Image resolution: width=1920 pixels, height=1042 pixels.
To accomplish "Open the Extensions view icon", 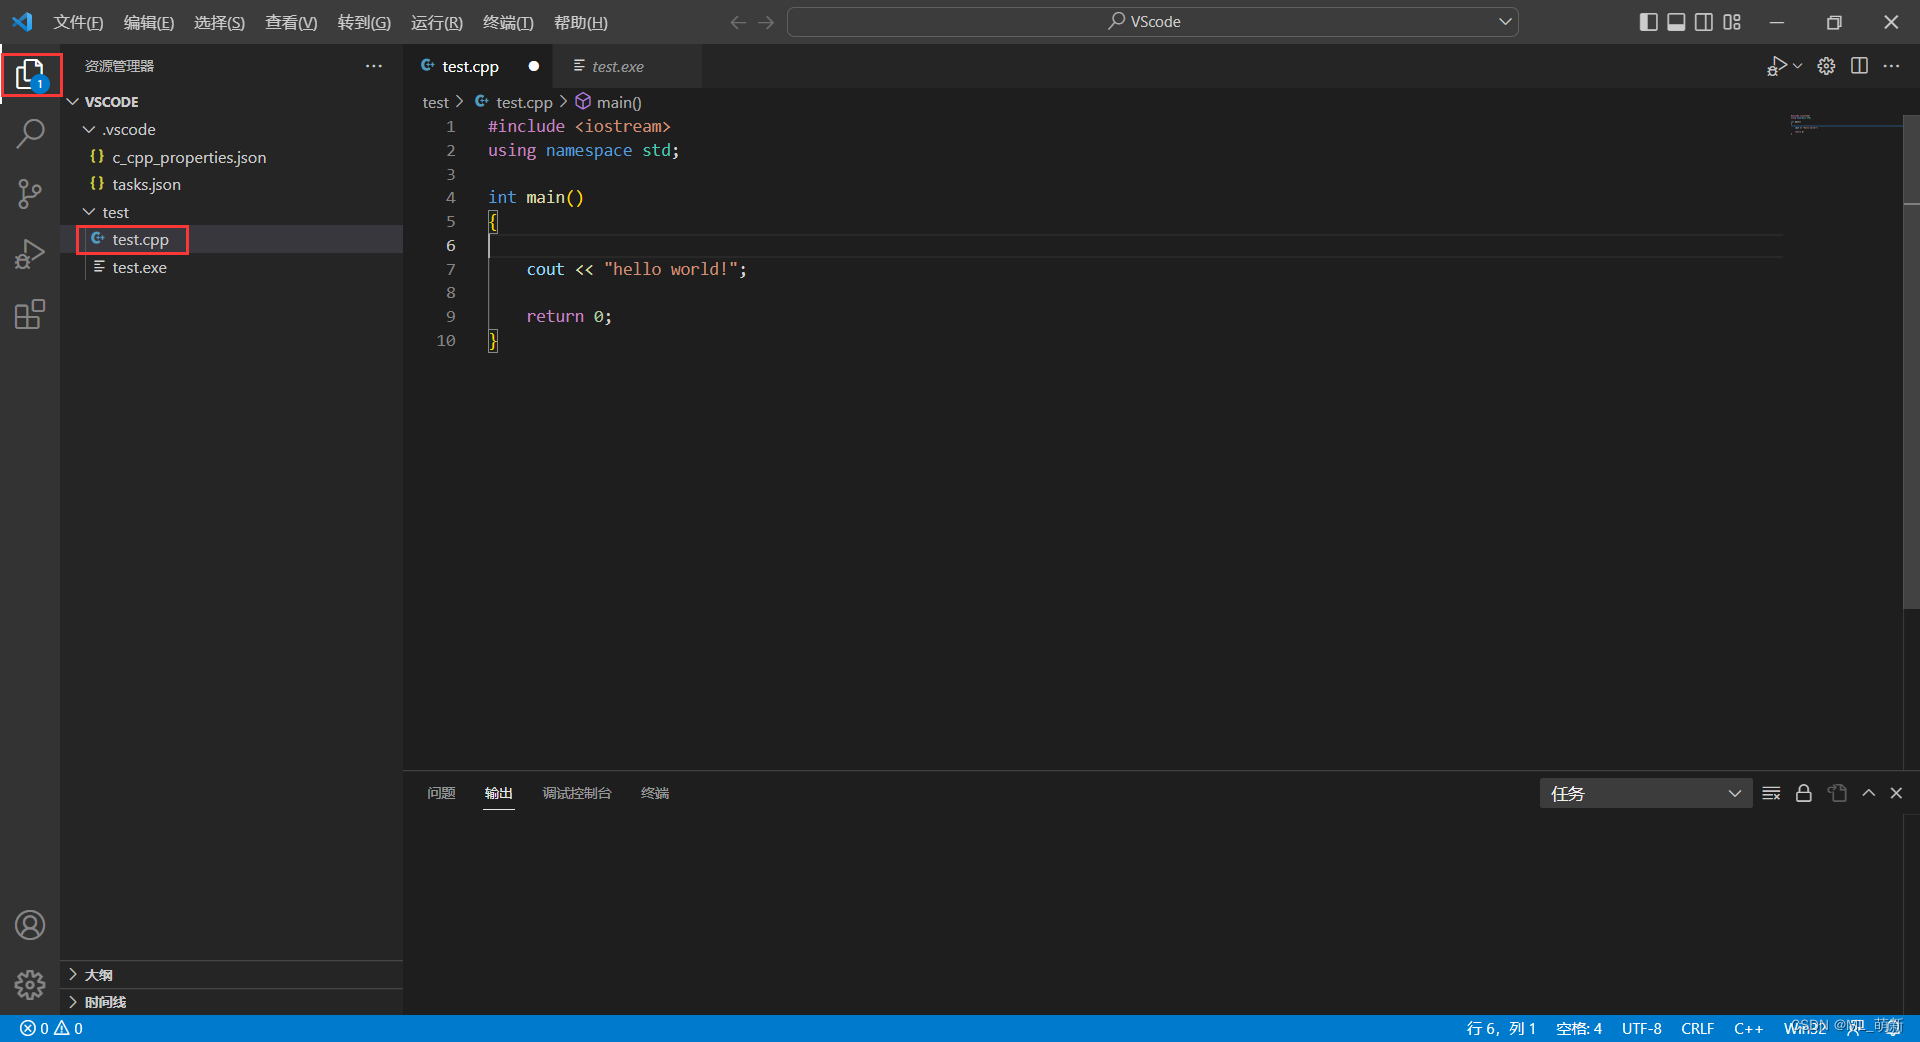I will [x=30, y=315].
